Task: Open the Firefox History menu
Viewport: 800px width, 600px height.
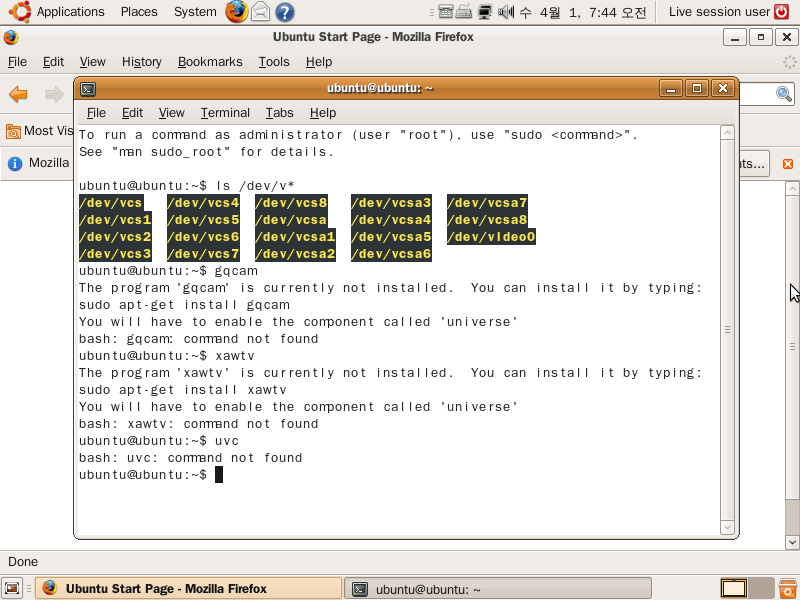Action: point(142,62)
